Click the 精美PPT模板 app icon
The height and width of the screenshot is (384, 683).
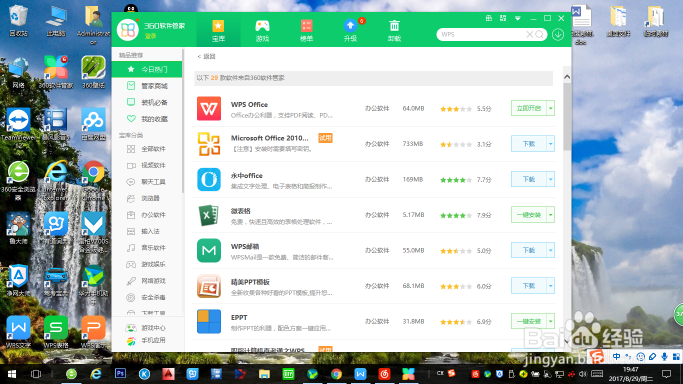coord(209,286)
